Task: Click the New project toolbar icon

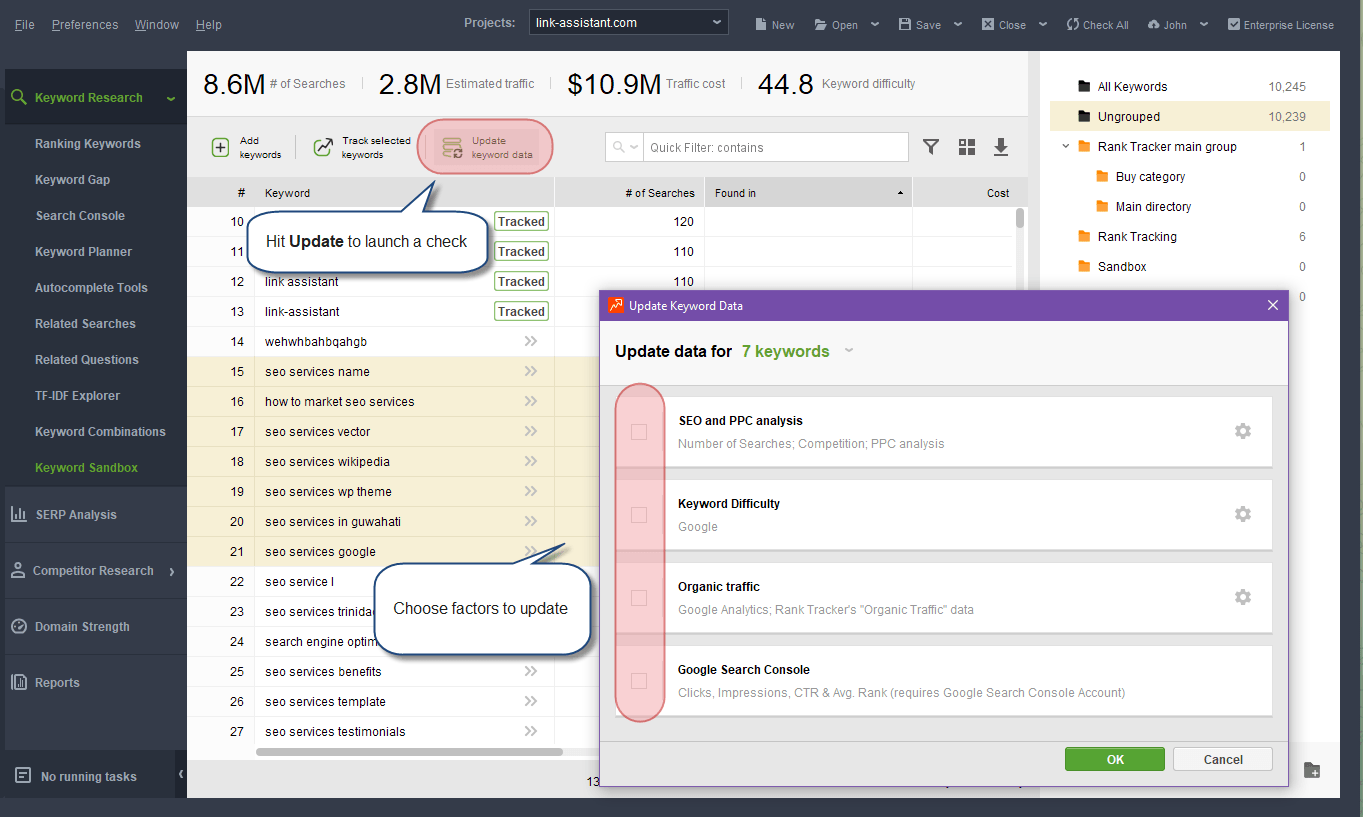Action: point(761,24)
